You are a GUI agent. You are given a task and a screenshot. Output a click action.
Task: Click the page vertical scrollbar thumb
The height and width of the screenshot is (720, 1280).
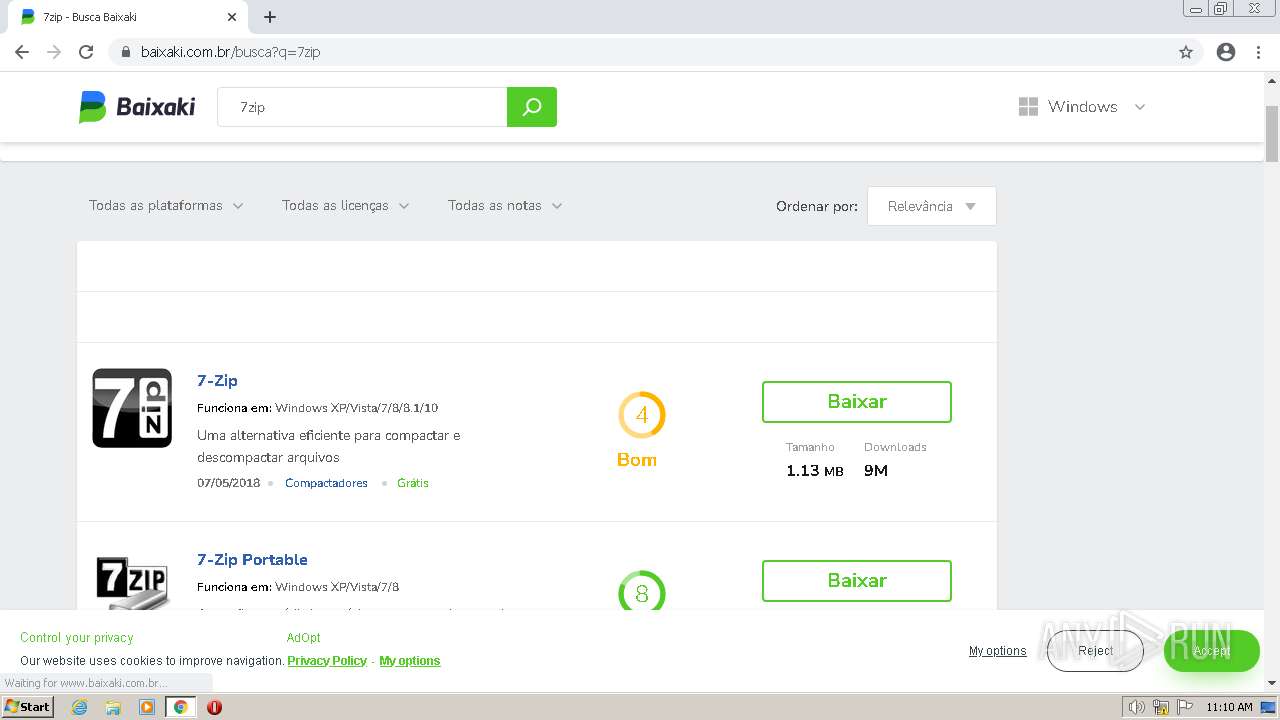tap(1272, 134)
